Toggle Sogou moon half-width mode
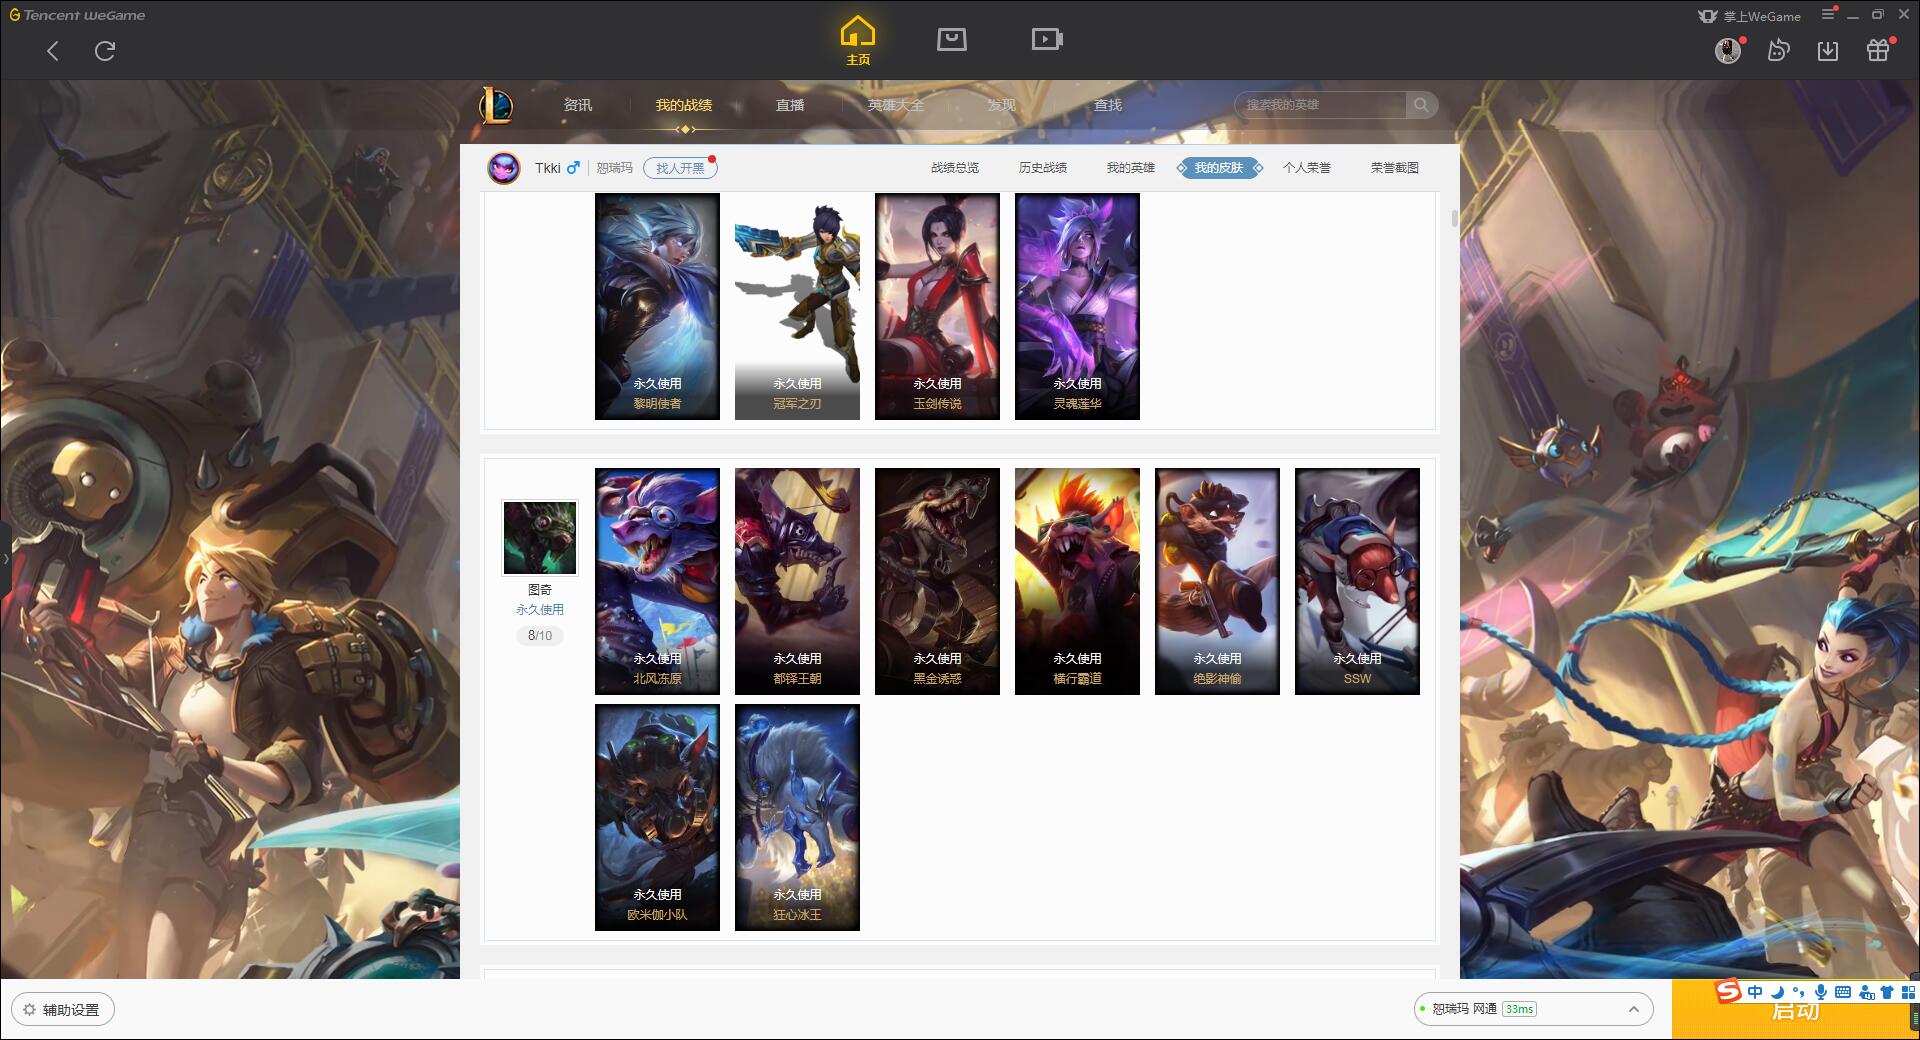 pos(1777,992)
